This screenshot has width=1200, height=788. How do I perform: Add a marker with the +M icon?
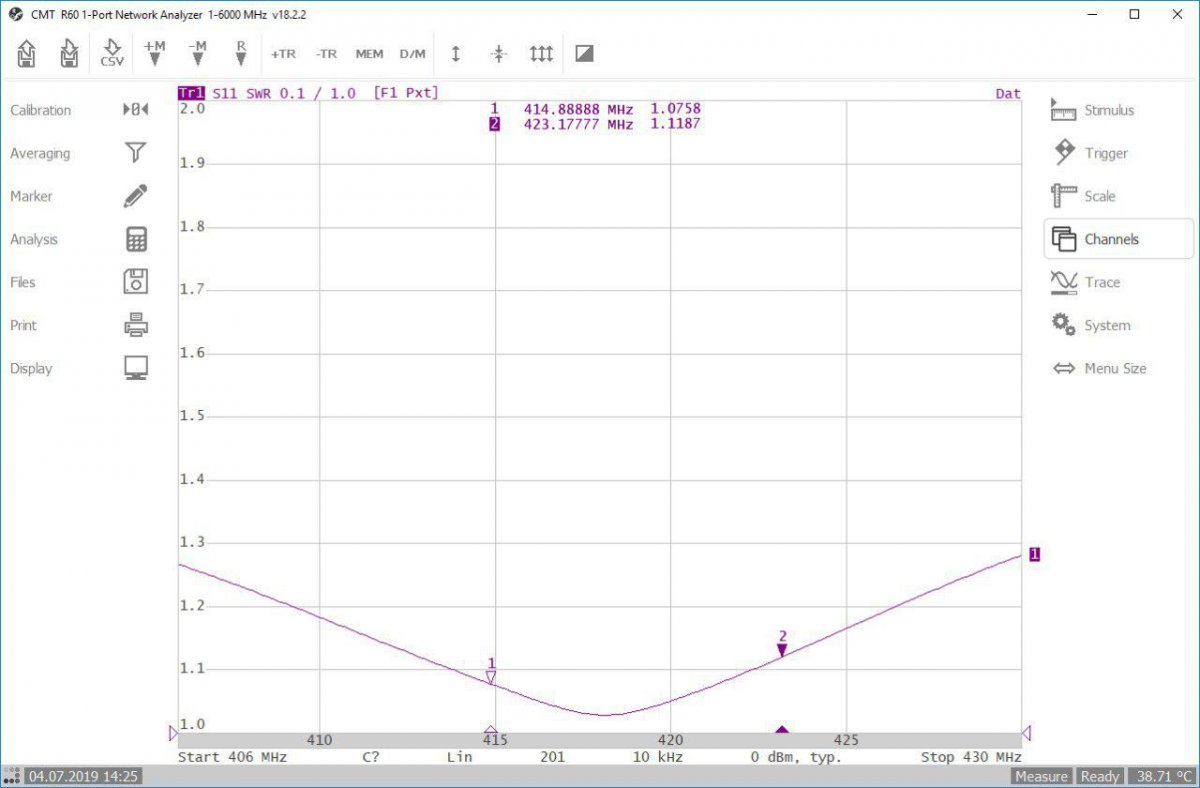(x=154, y=53)
